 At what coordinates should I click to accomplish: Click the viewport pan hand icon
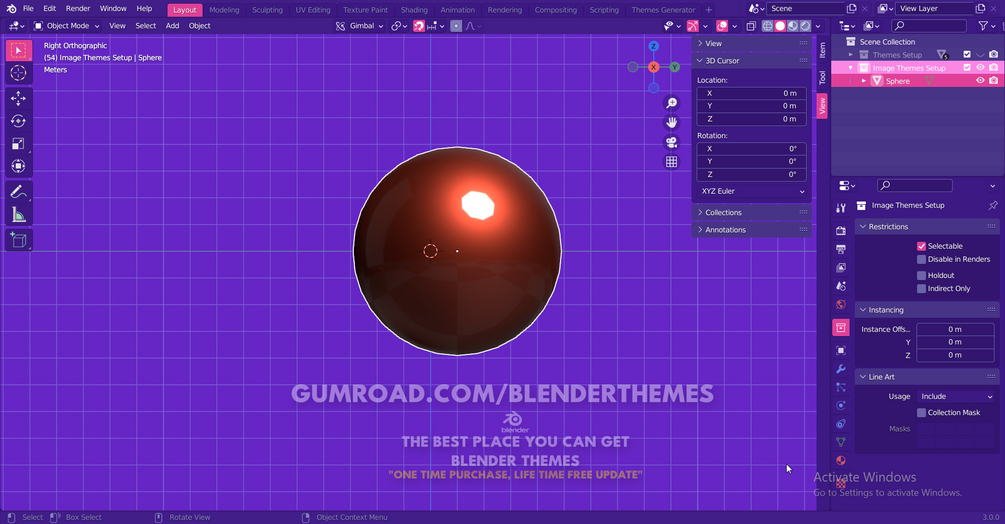click(671, 122)
